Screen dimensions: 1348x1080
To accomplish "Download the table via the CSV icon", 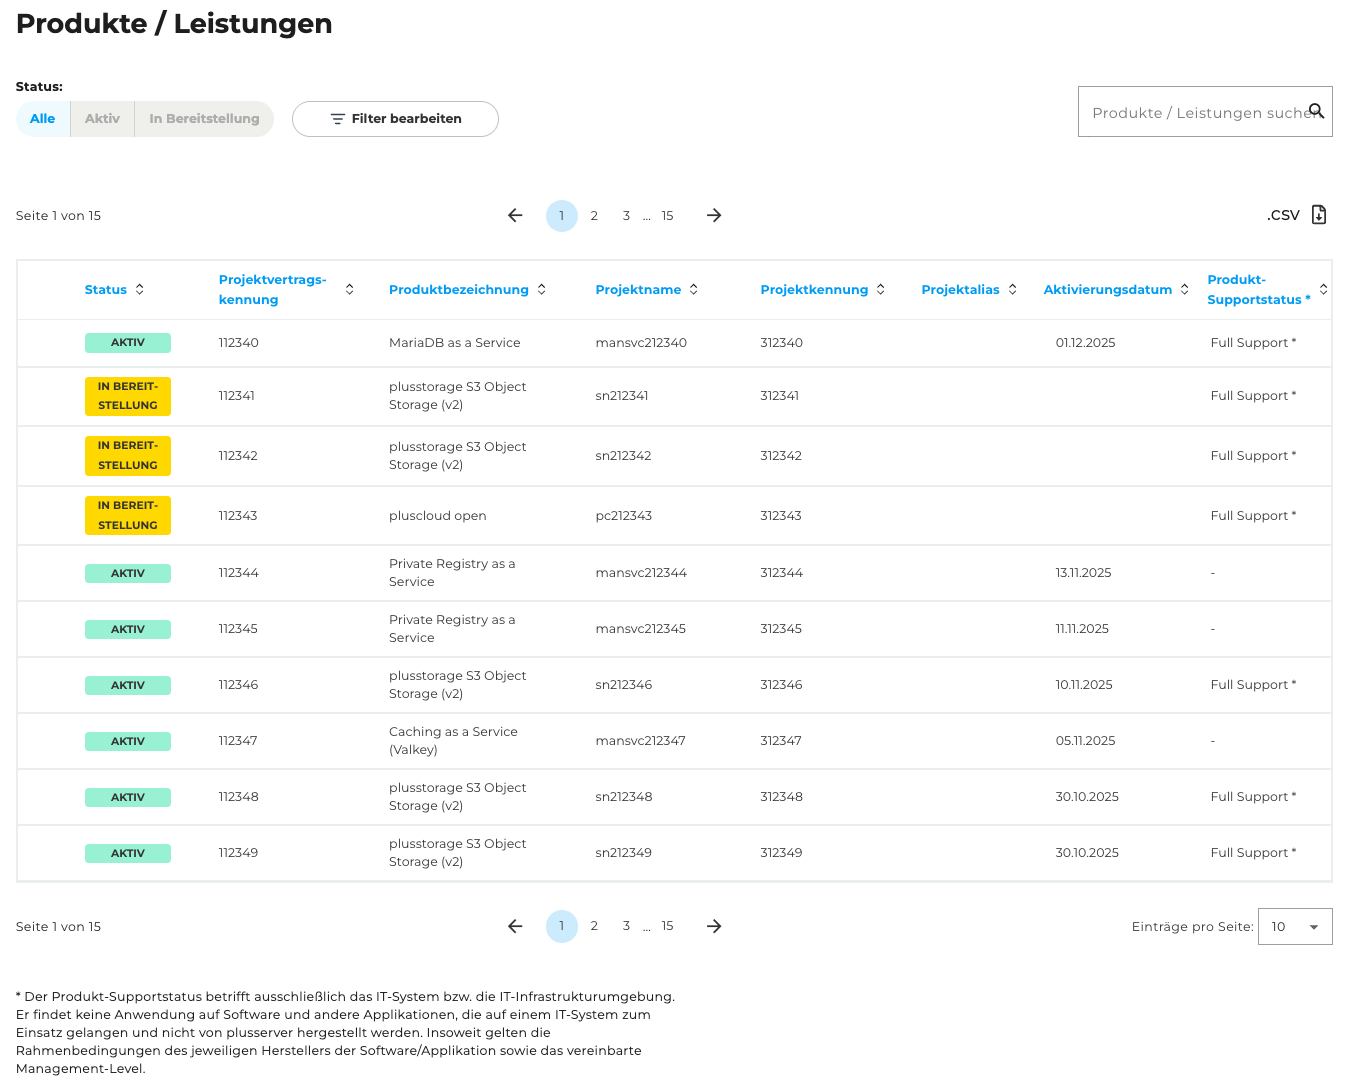I will tap(1318, 215).
